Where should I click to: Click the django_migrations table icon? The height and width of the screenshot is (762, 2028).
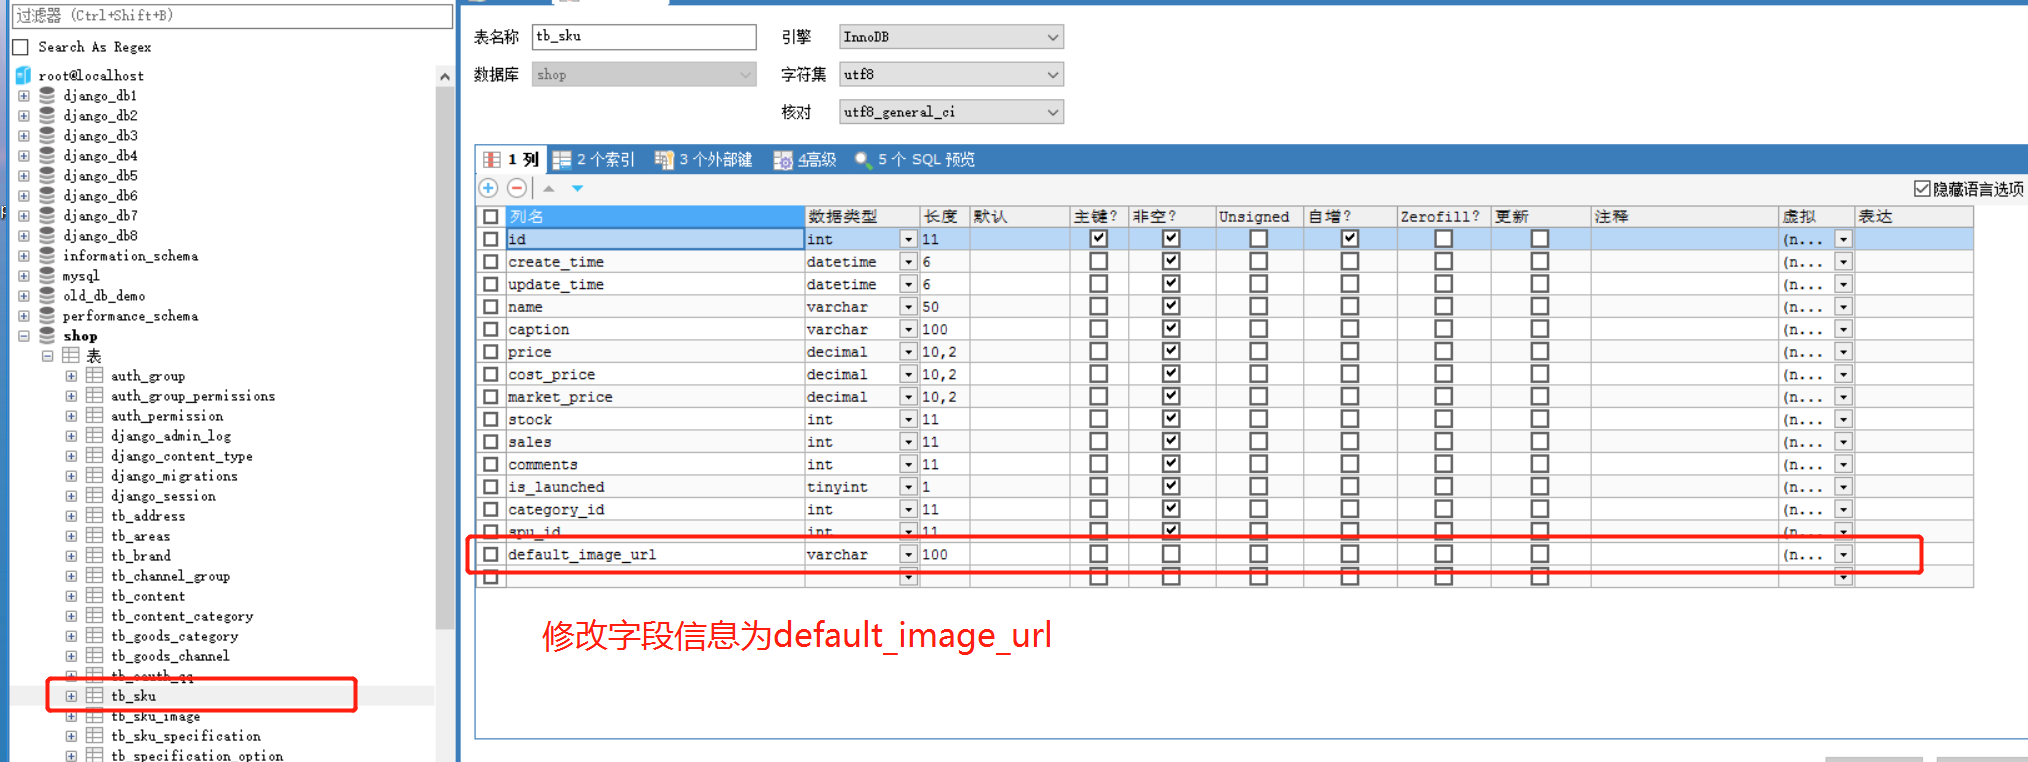click(x=95, y=475)
